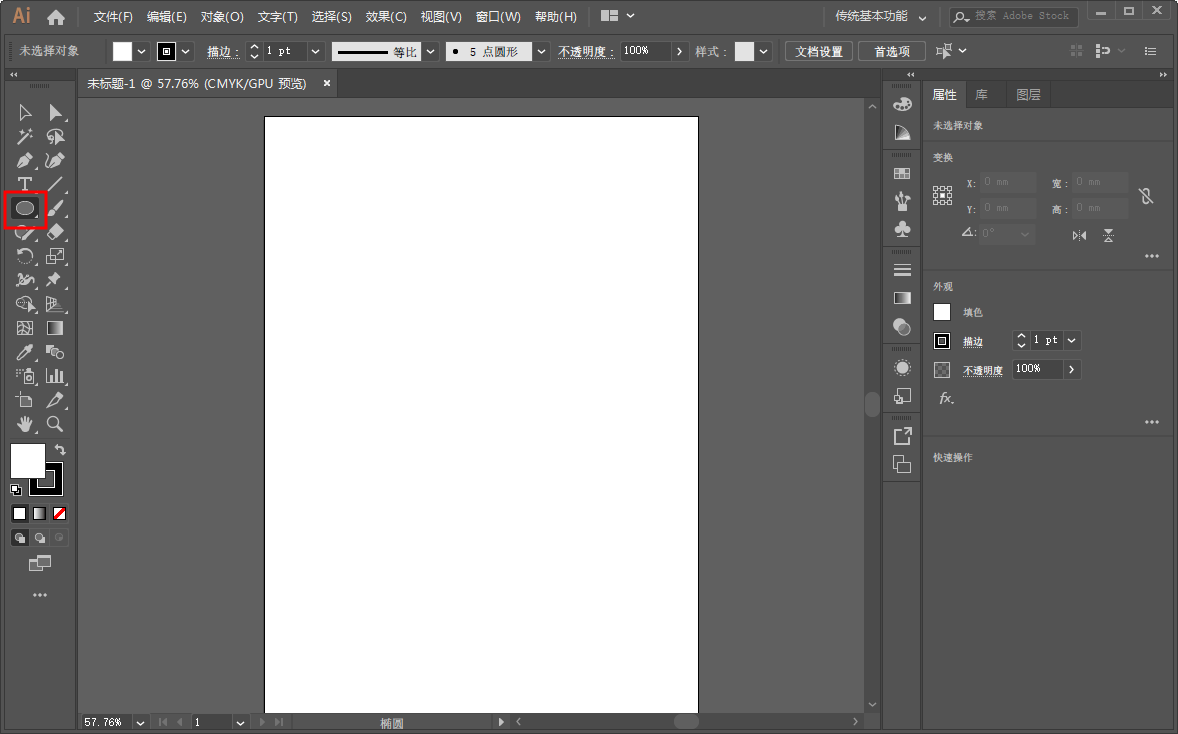Viewport: 1178px width, 734px height.
Task: Open graphic style 样式 dropdown
Action: [763, 51]
